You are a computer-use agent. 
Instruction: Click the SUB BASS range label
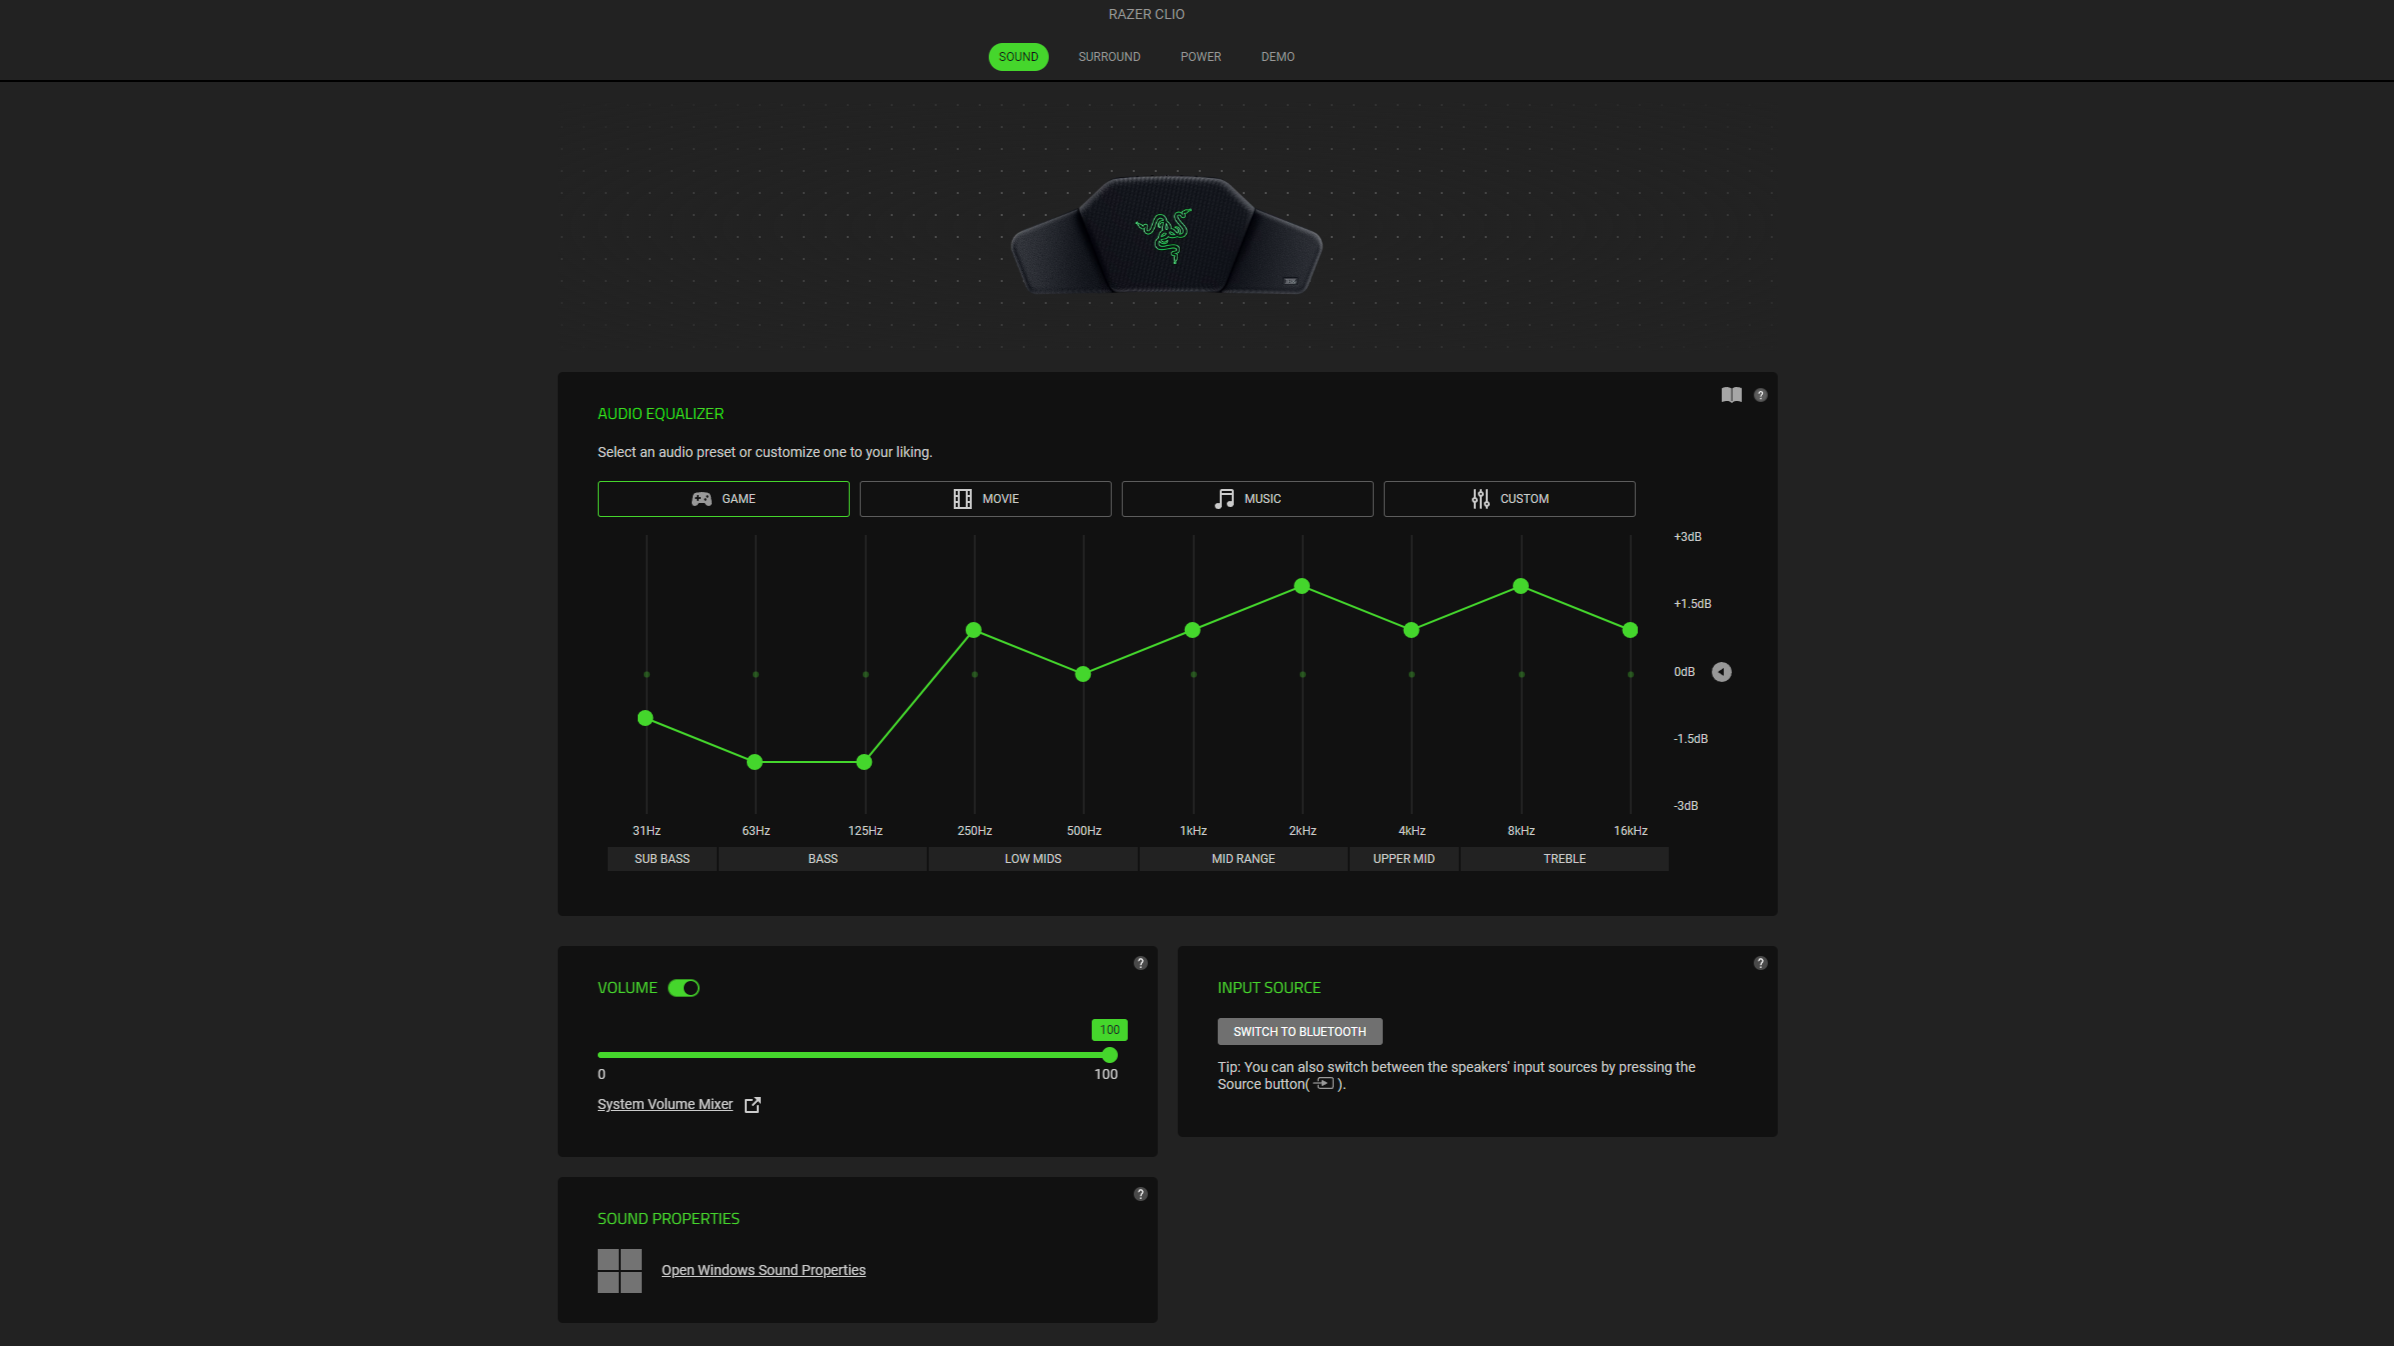point(662,859)
